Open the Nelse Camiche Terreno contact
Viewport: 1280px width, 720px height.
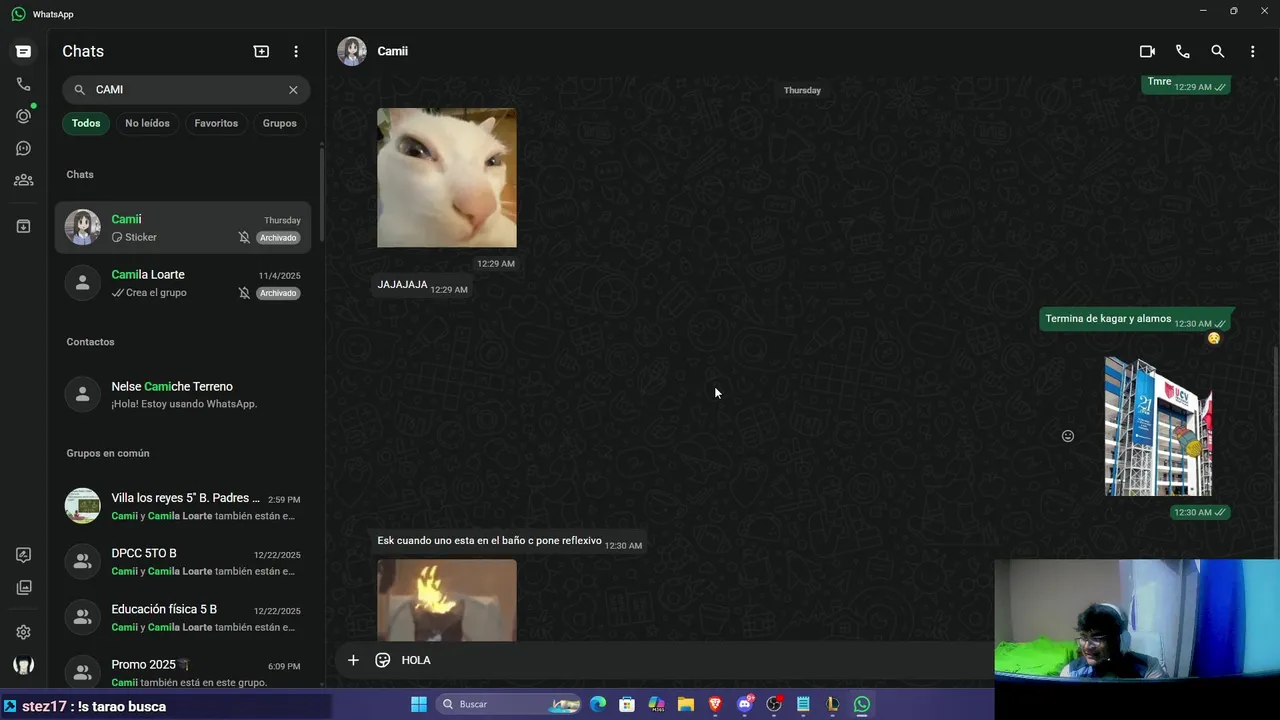[183, 394]
